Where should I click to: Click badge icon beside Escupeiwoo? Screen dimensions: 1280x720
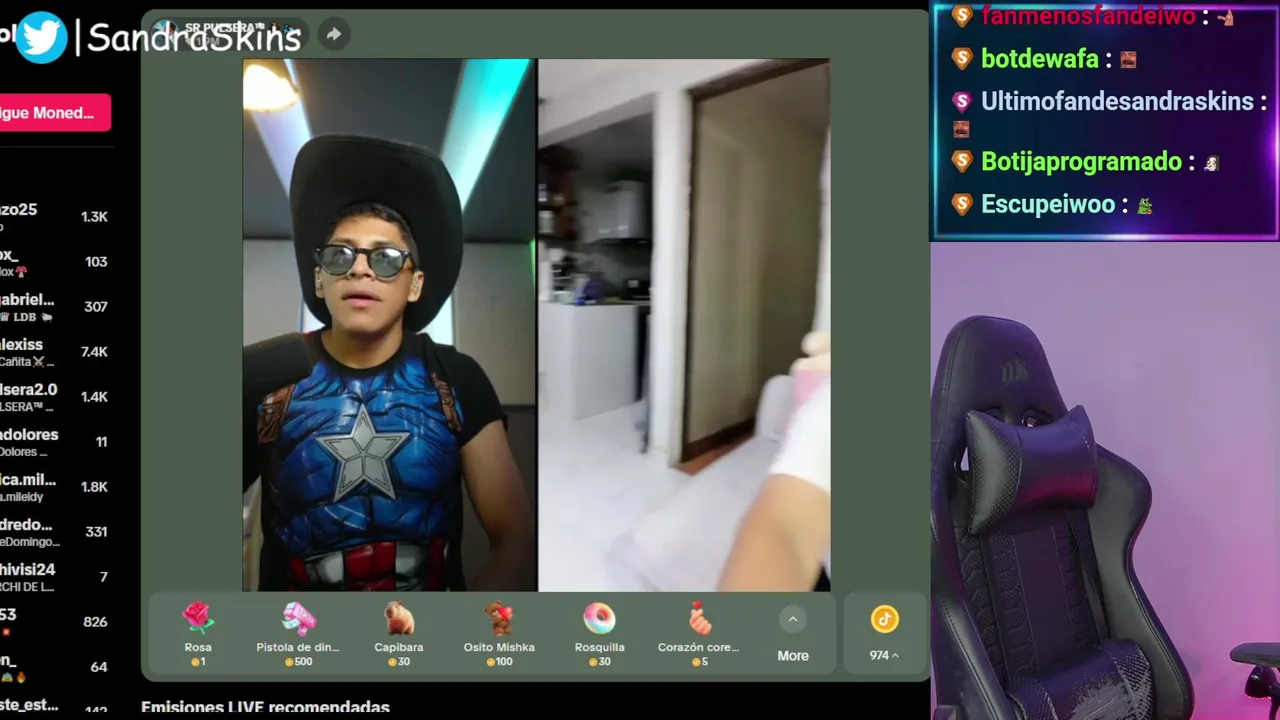962,204
